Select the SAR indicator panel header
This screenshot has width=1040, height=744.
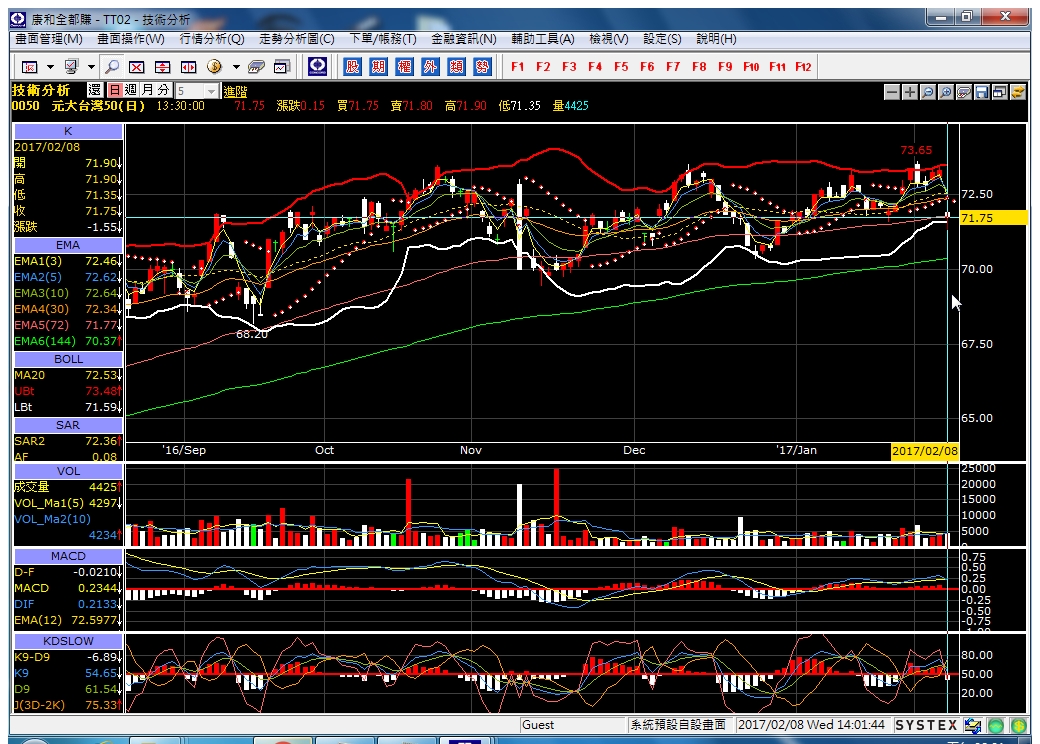coord(68,426)
